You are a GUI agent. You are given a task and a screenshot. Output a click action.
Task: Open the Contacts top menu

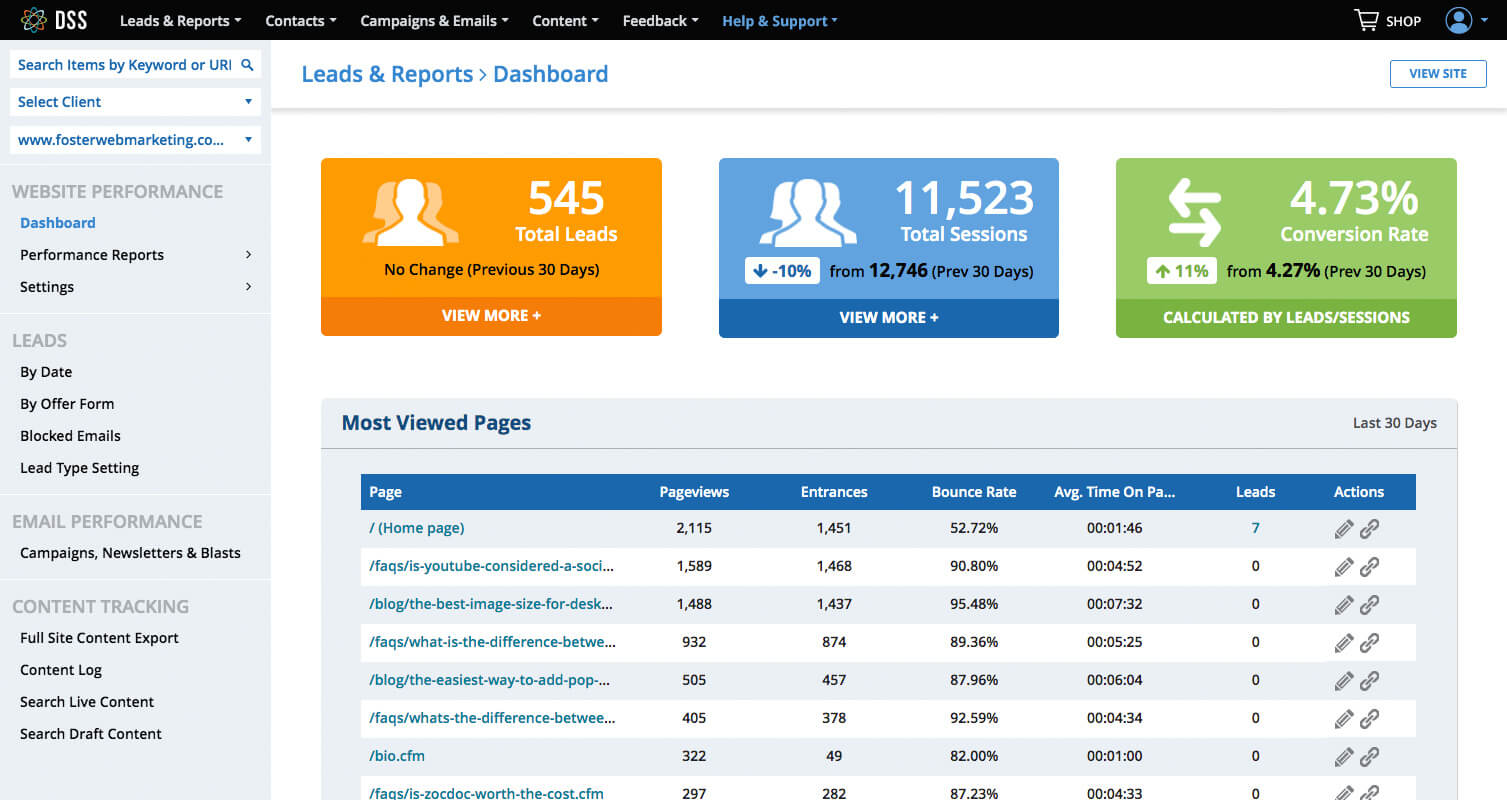pyautogui.click(x=300, y=20)
